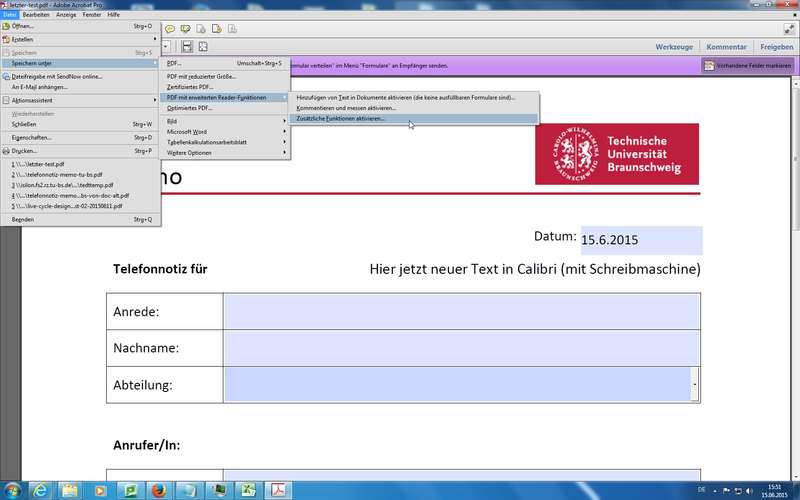Click the Datum field showing 15.6.2015
800x500 pixels.
point(640,240)
